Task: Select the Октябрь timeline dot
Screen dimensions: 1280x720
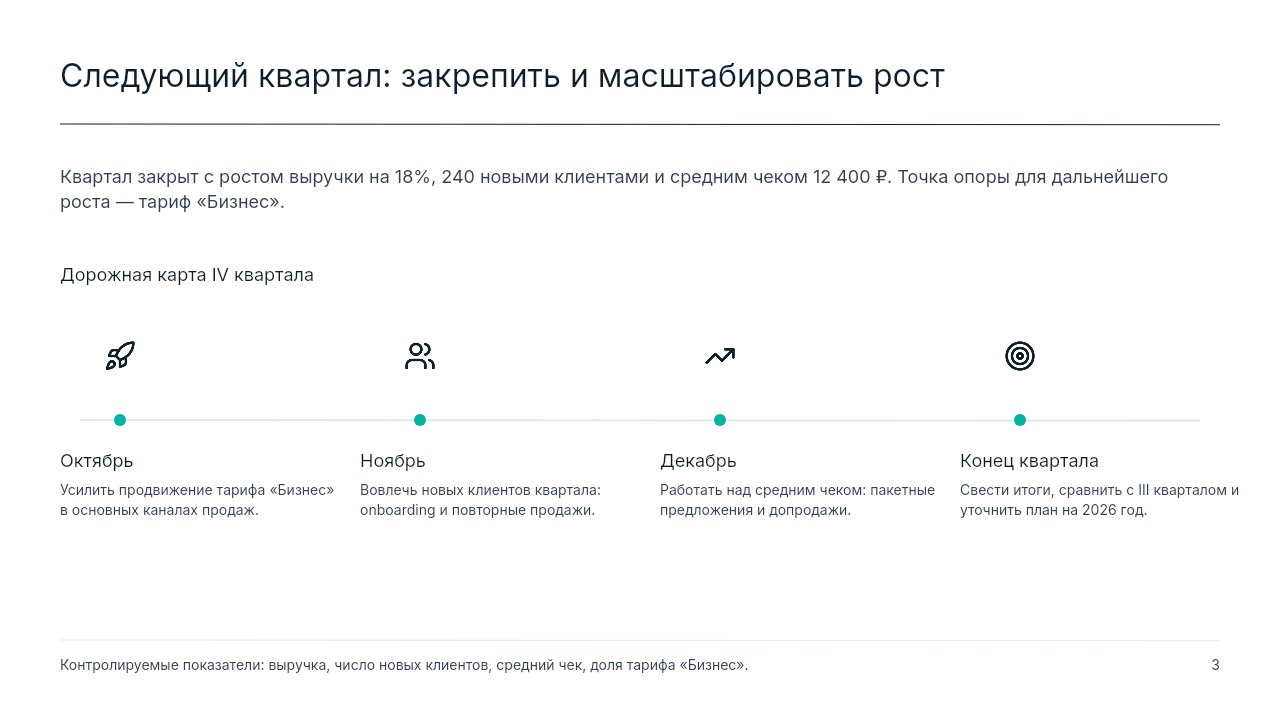Action: click(120, 420)
